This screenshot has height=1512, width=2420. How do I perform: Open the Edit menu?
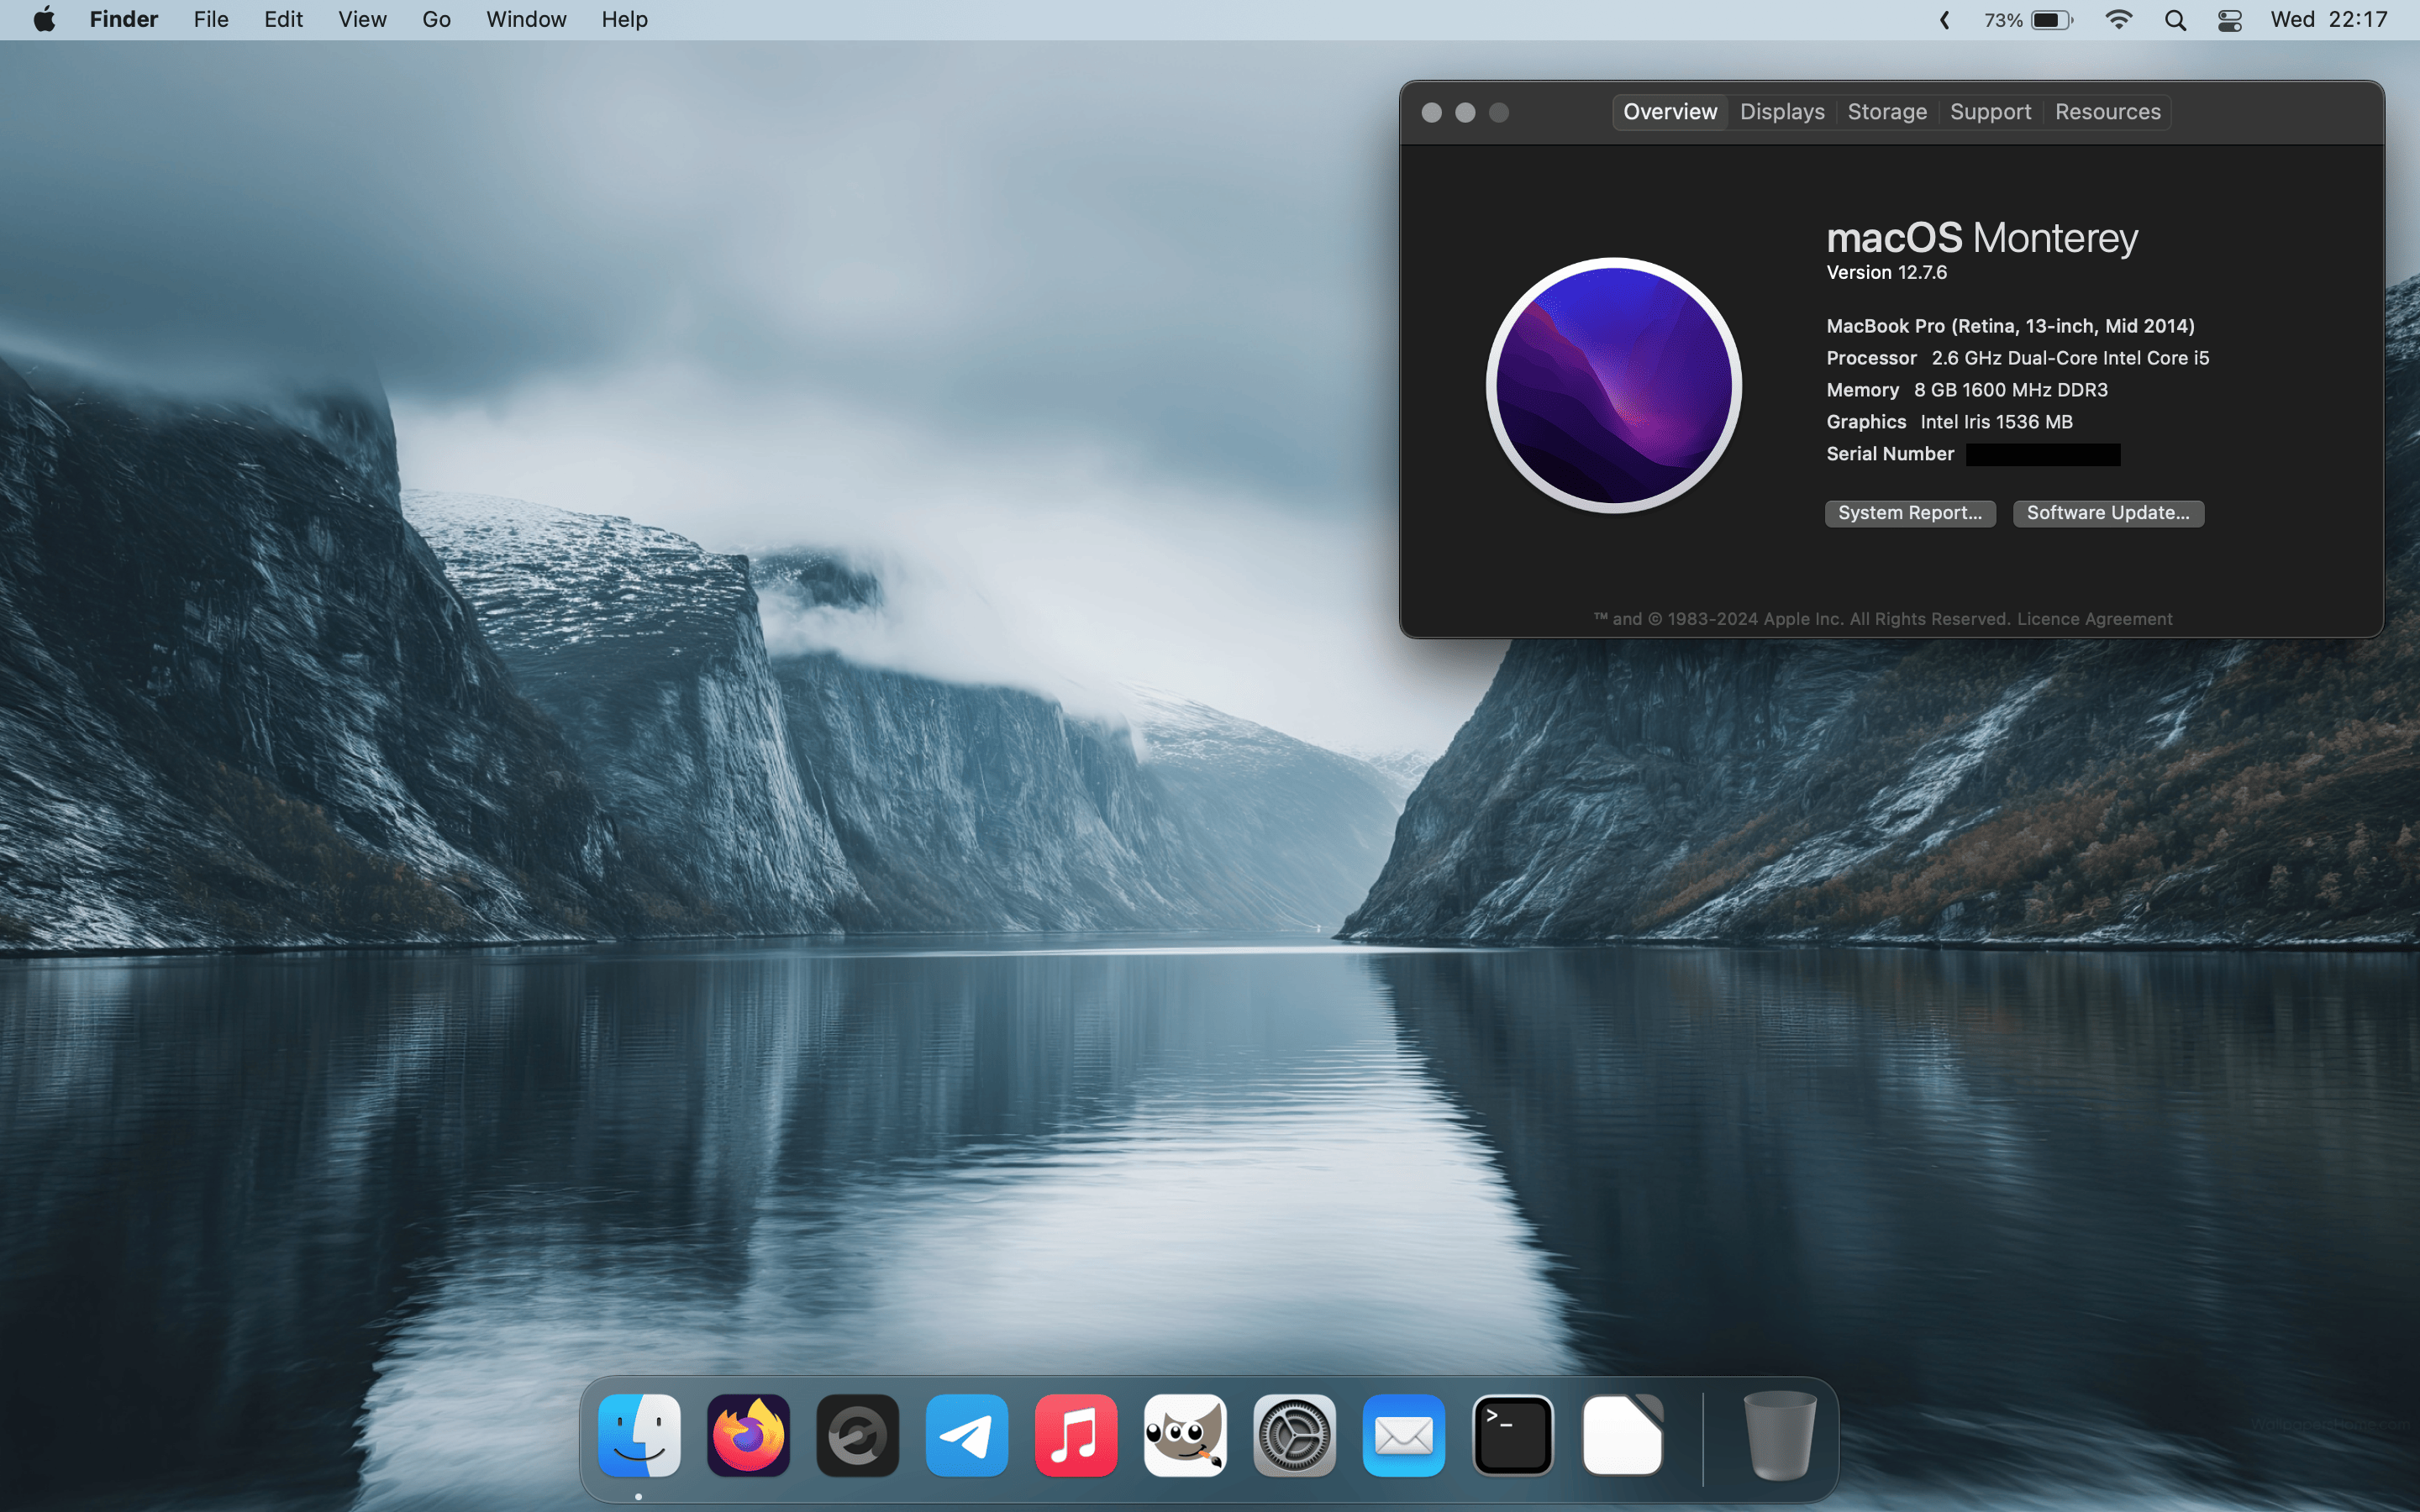pos(283,19)
